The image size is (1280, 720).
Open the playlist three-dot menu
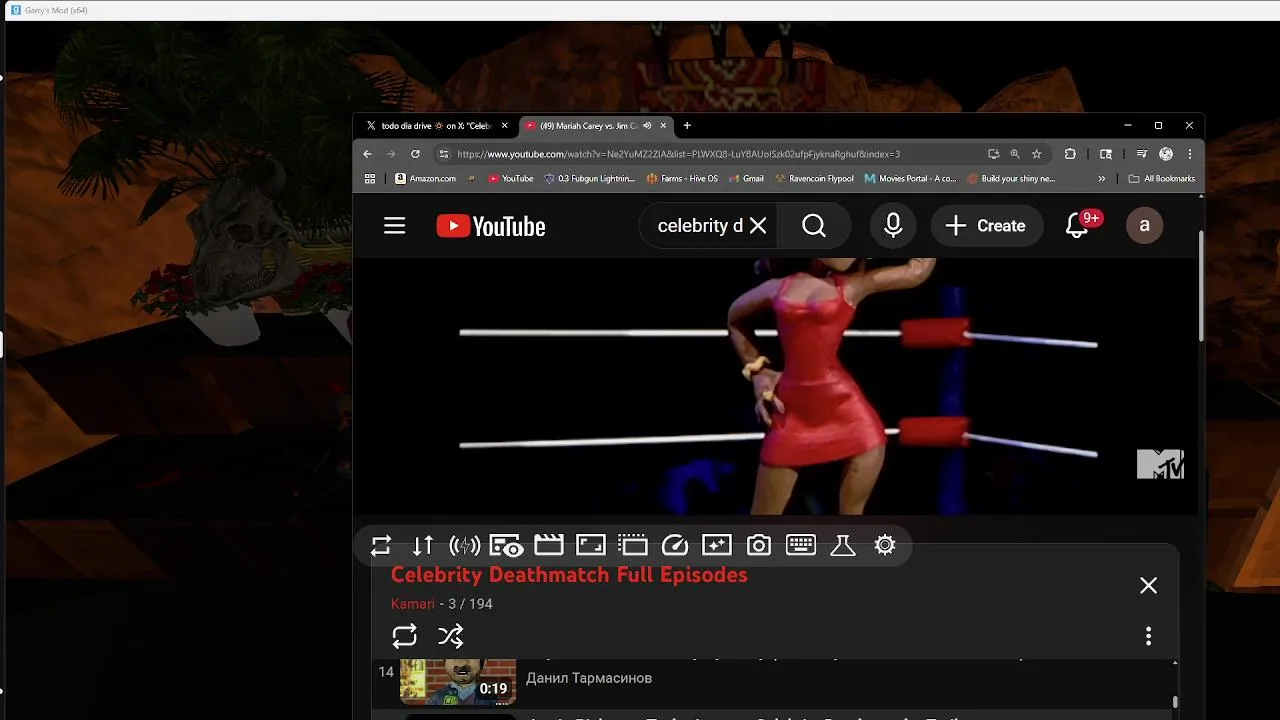(1148, 636)
